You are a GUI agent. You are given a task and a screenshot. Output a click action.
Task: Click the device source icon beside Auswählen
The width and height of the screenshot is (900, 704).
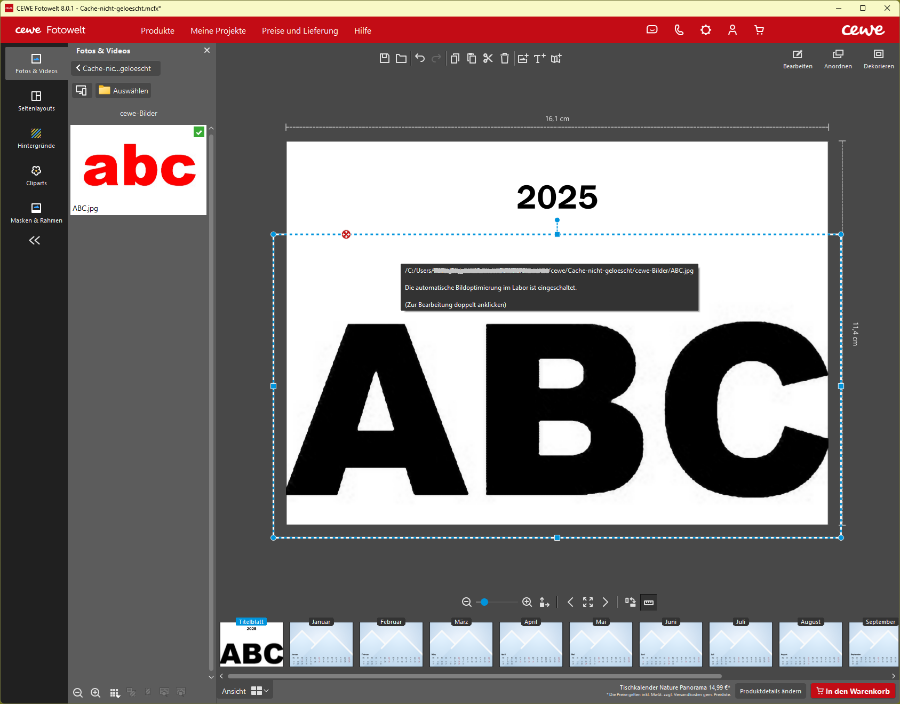click(82, 91)
